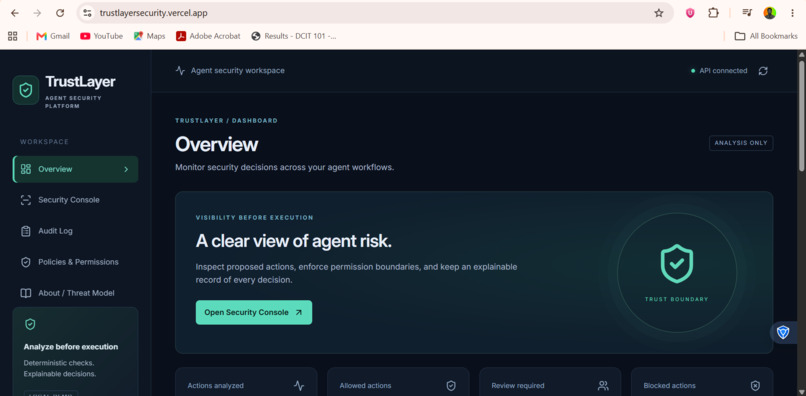Click the activity pulse icon beside Agent security workspace
The width and height of the screenshot is (806, 396).
(x=180, y=70)
